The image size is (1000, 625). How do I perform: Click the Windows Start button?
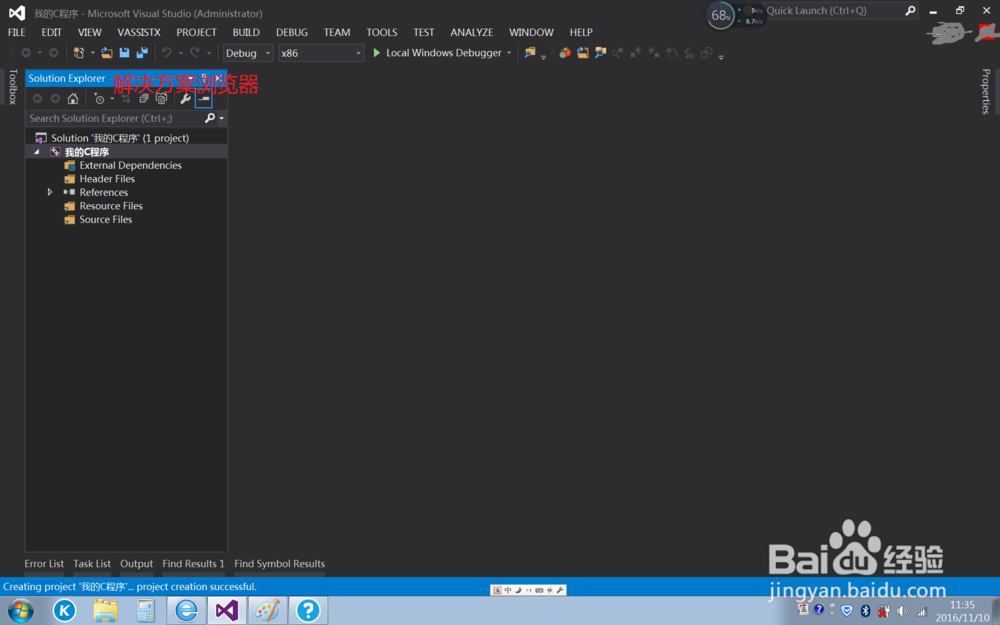(20, 611)
